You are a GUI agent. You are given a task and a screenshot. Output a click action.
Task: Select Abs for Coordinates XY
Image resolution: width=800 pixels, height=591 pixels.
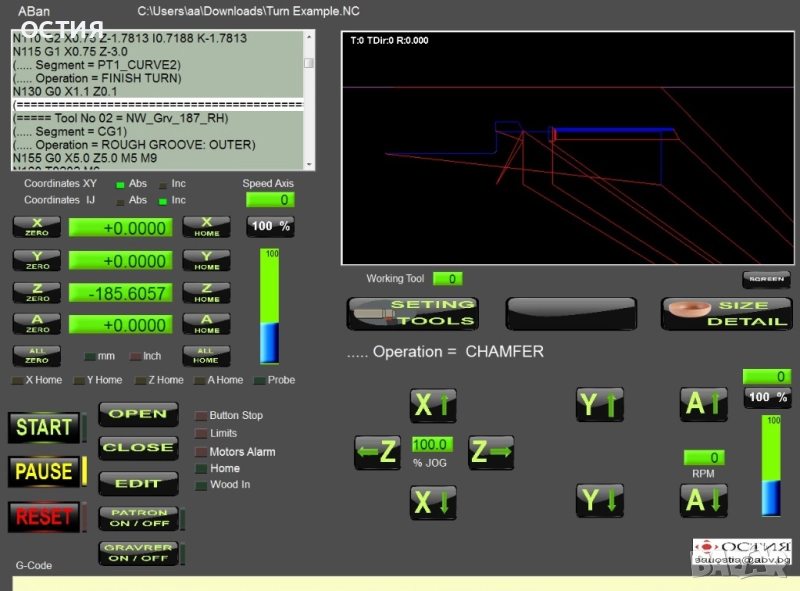(x=121, y=184)
